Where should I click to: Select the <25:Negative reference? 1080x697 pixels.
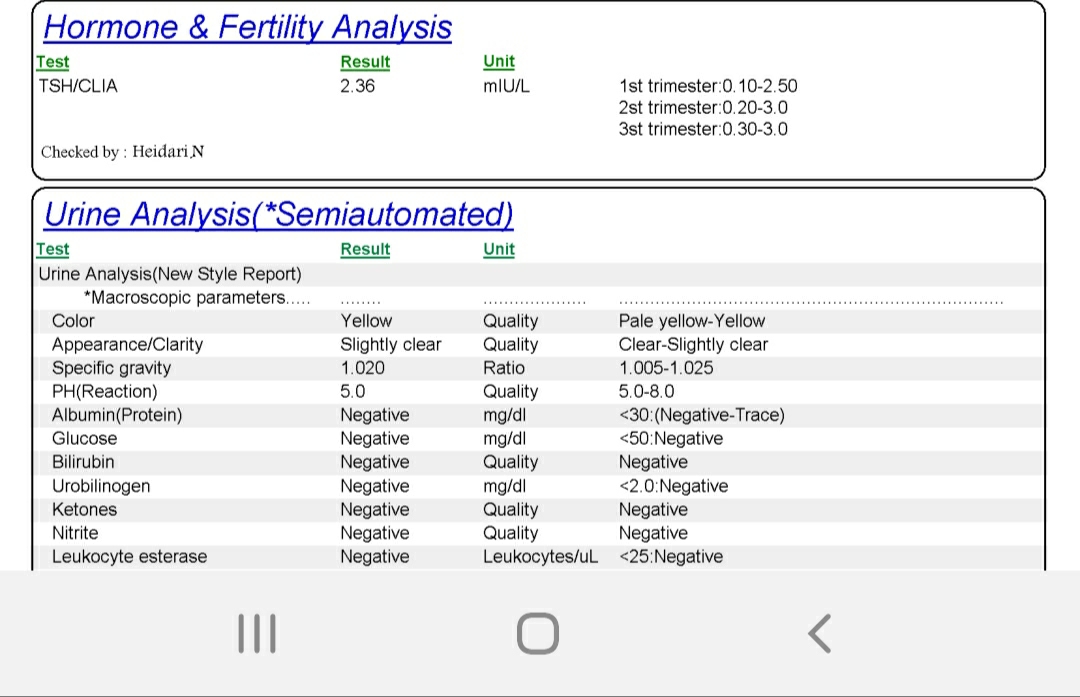tap(671, 556)
